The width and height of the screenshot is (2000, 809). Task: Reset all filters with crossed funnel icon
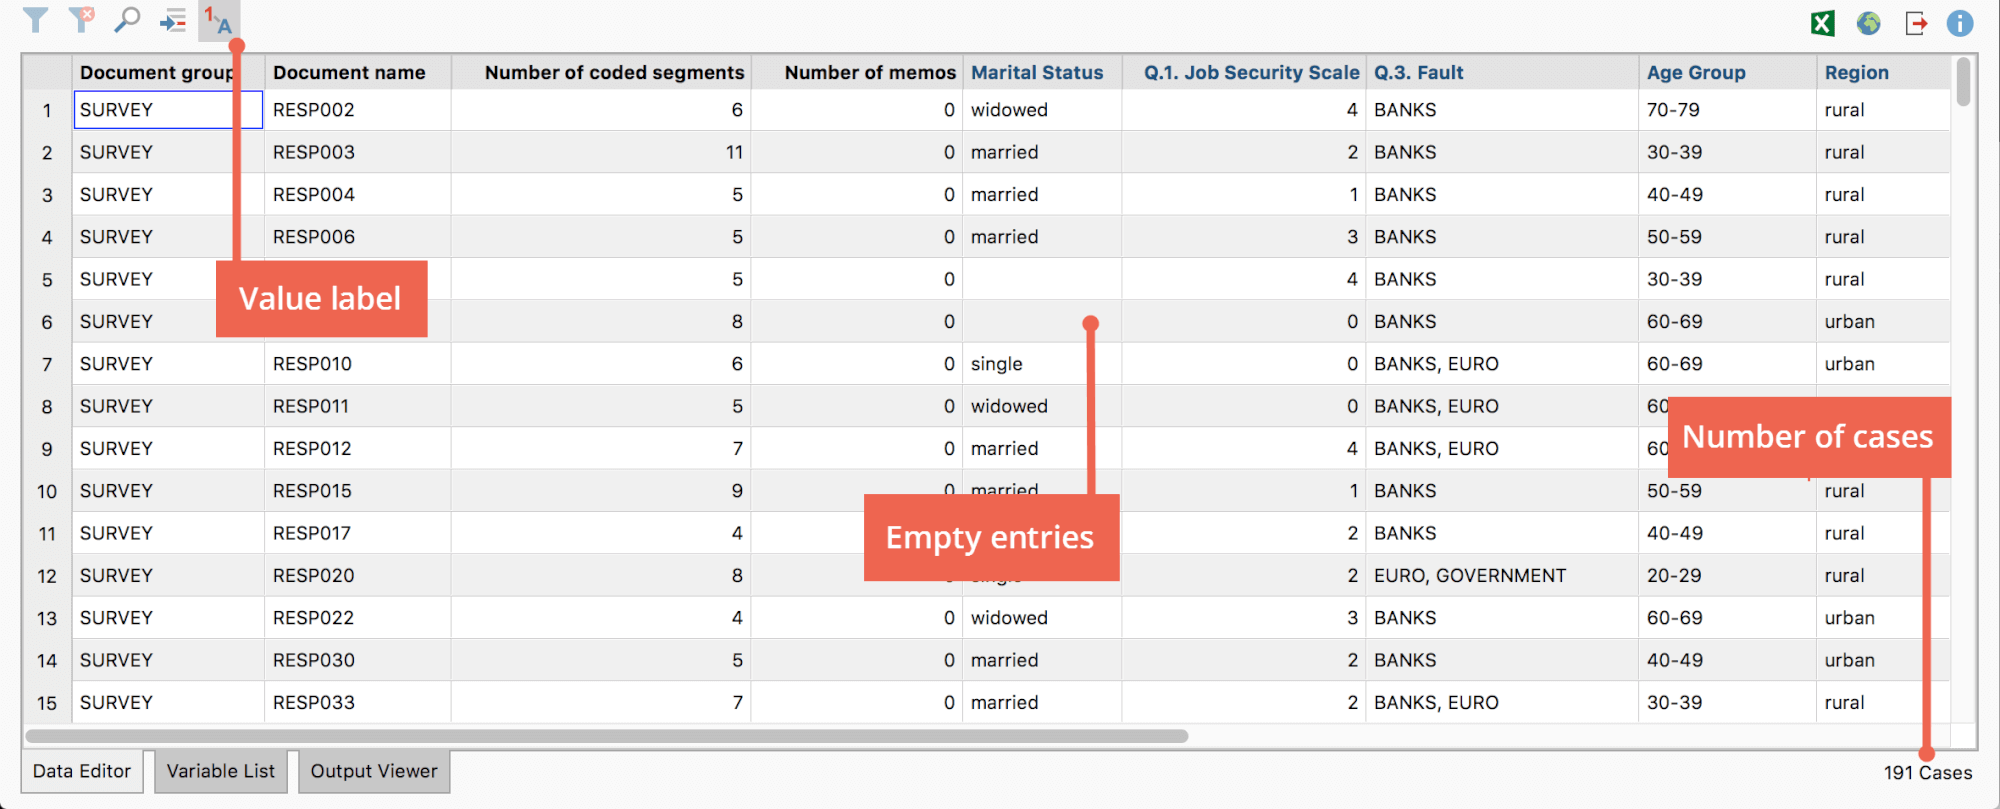coord(82,19)
